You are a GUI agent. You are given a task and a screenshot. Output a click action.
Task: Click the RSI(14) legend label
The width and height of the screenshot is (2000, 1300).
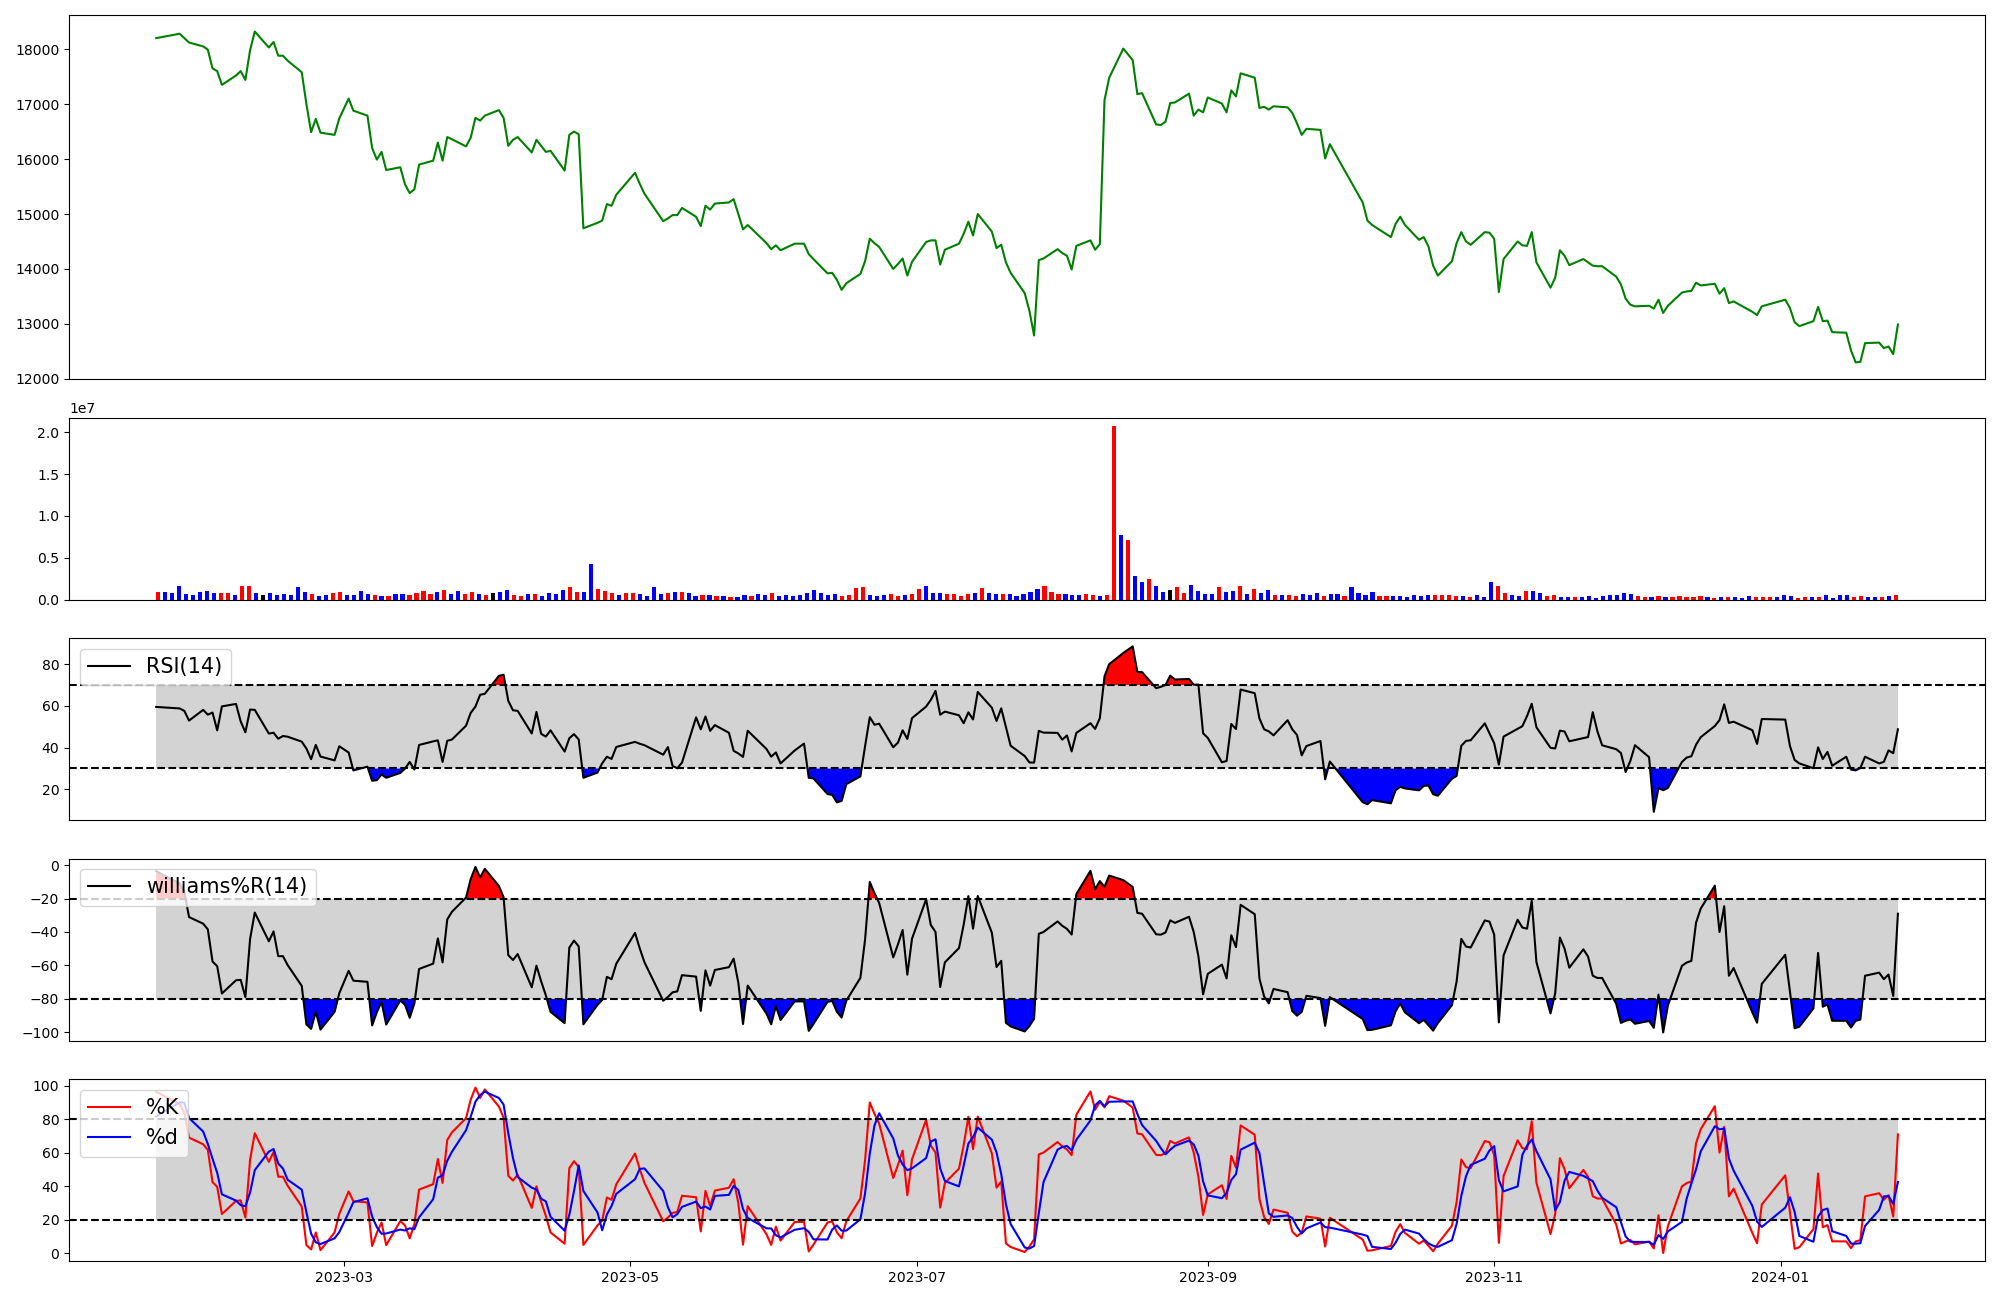click(183, 666)
